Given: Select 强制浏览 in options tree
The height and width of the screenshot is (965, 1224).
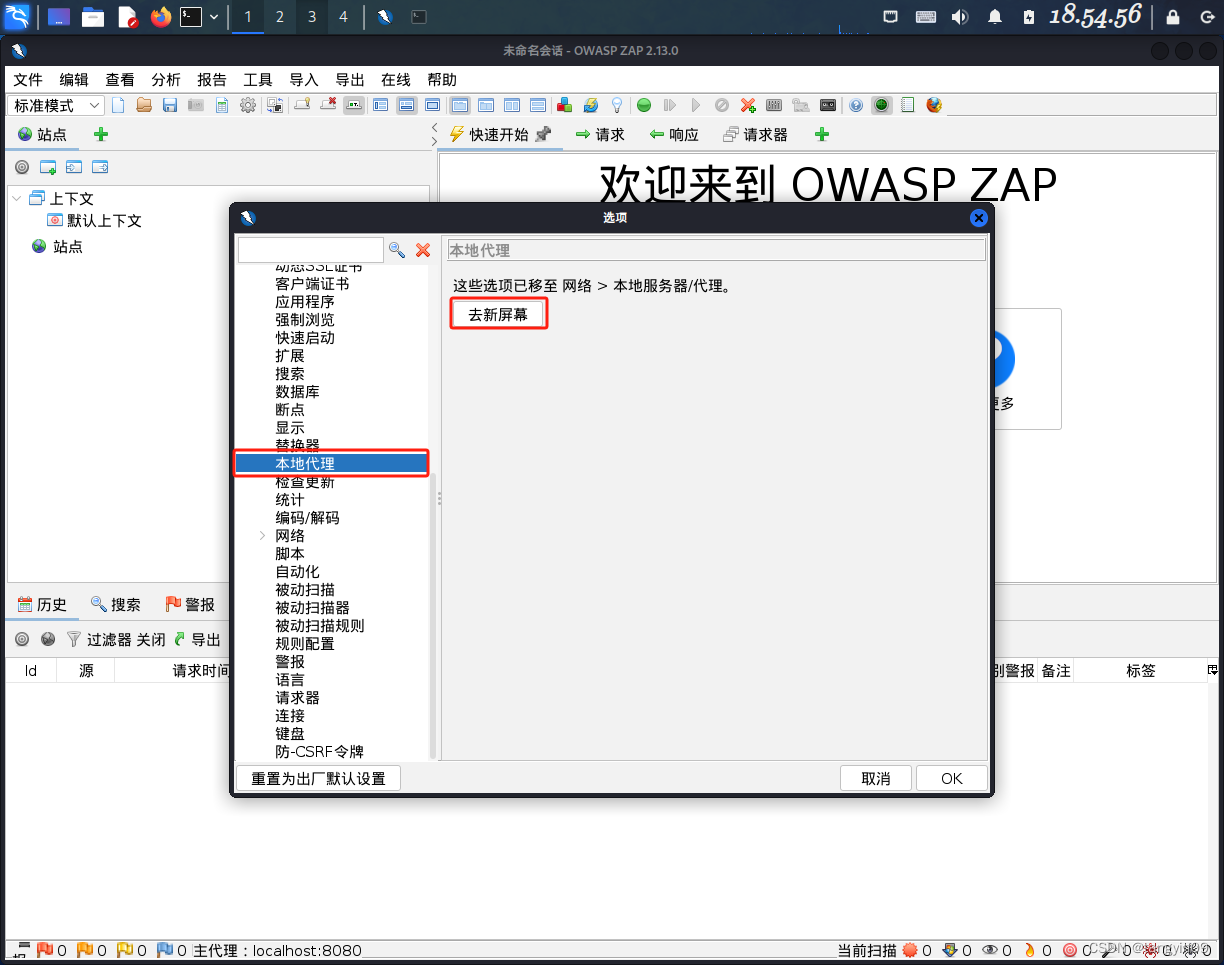Looking at the screenshot, I should click(x=305, y=320).
